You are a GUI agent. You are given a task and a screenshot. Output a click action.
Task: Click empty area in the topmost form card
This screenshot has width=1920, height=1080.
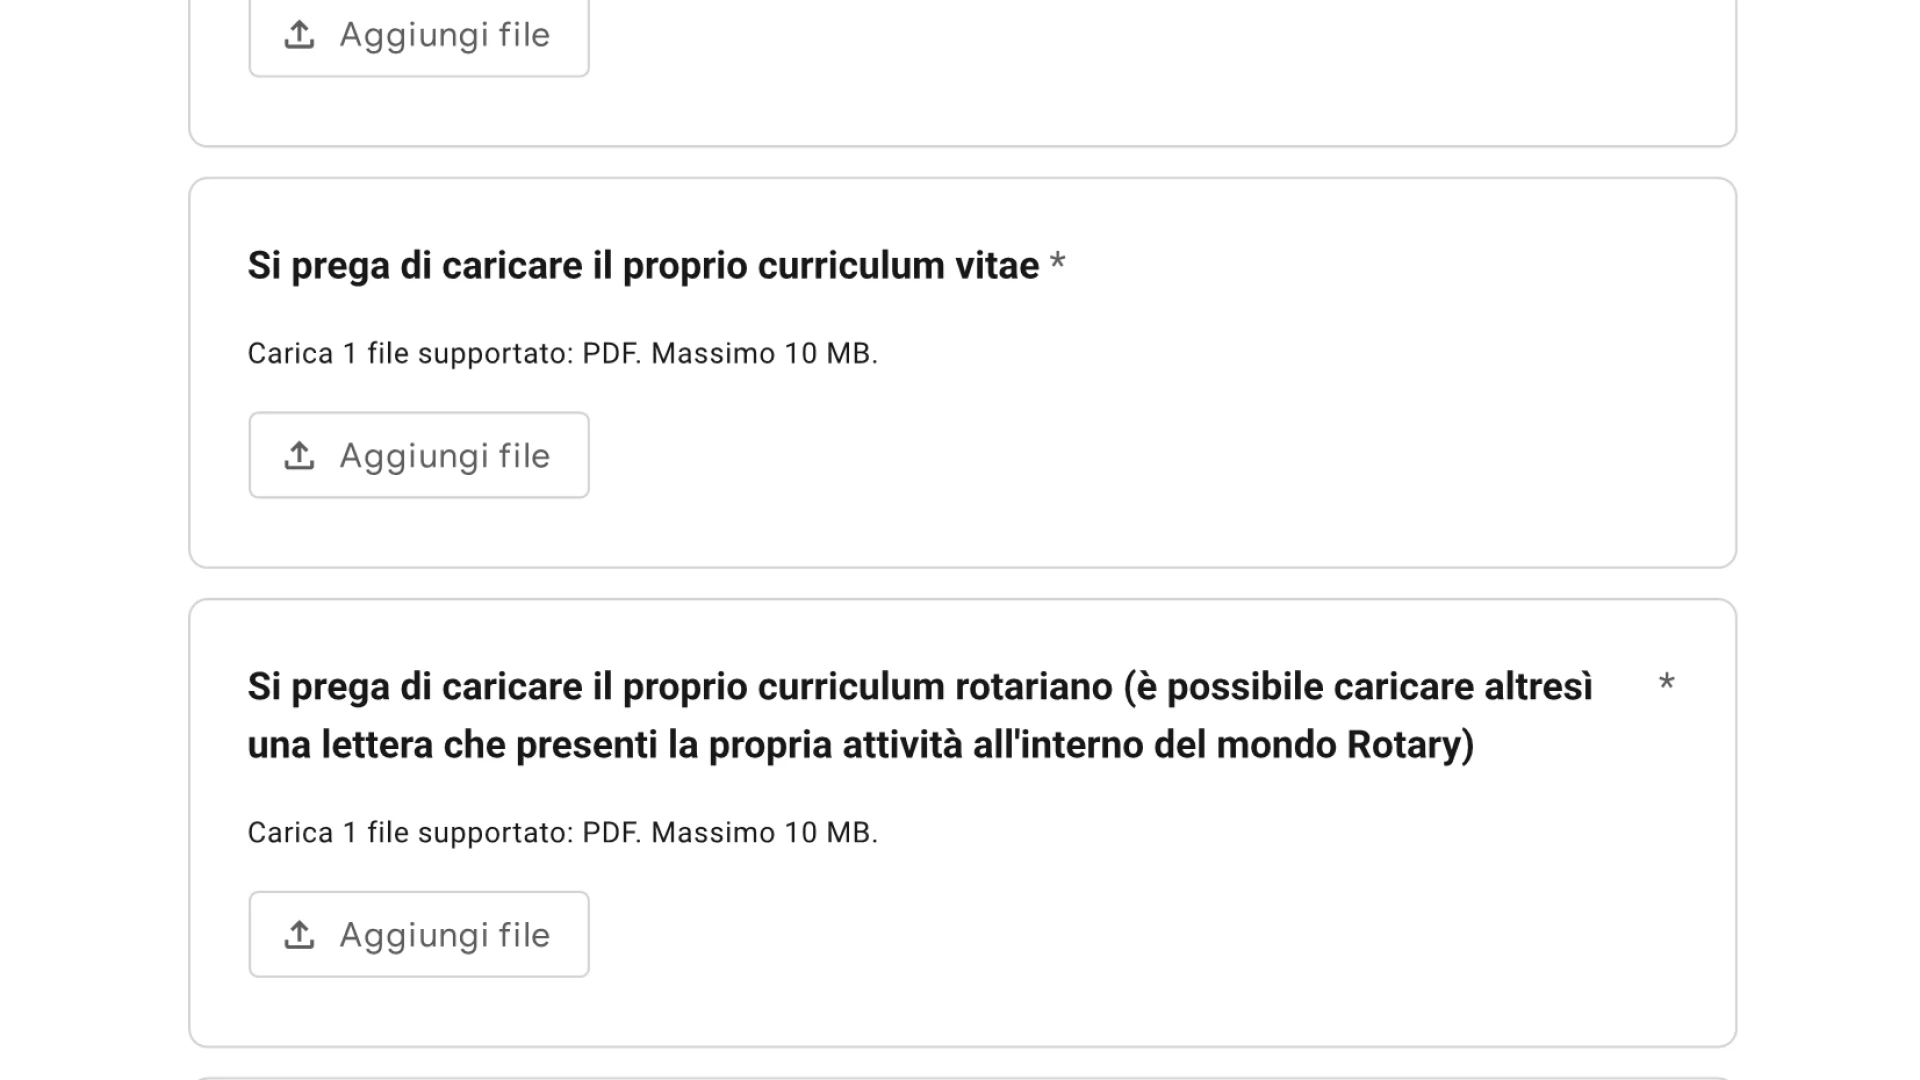[1100, 60]
